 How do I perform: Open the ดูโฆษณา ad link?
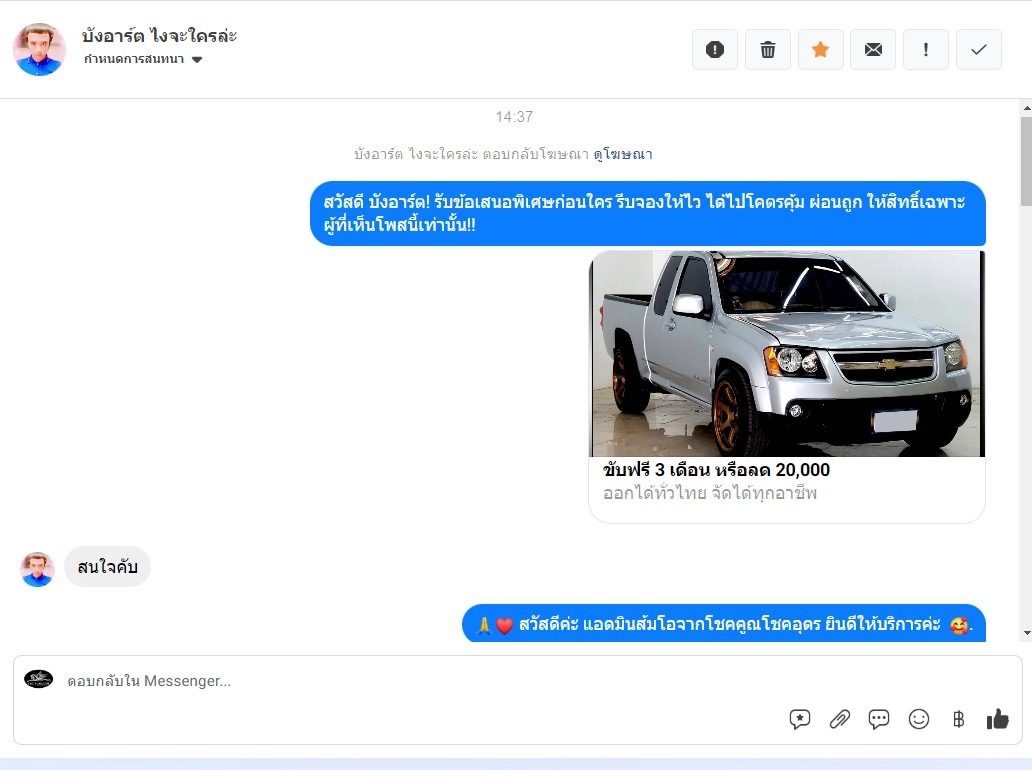[622, 154]
